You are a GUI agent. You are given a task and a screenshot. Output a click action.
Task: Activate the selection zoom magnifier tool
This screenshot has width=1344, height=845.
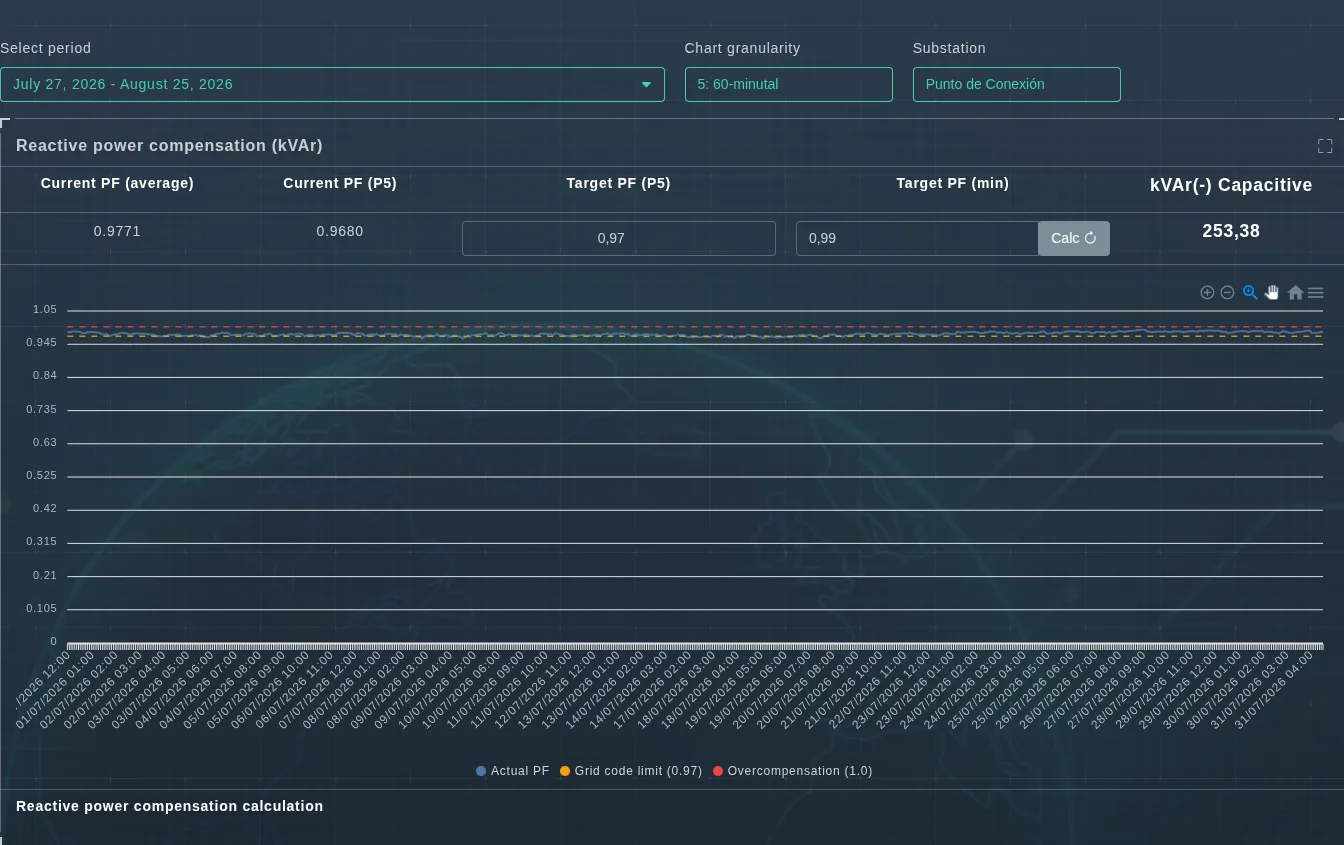coord(1250,293)
